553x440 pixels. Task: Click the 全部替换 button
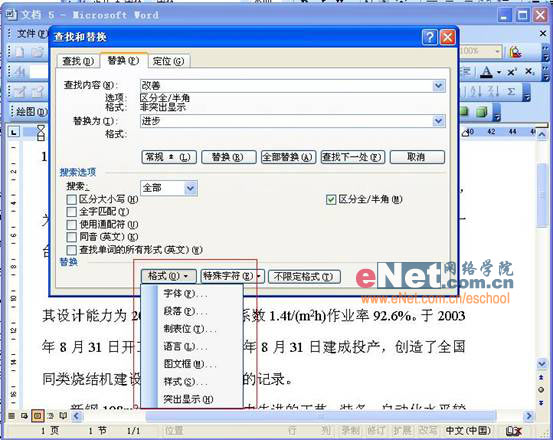click(288, 157)
